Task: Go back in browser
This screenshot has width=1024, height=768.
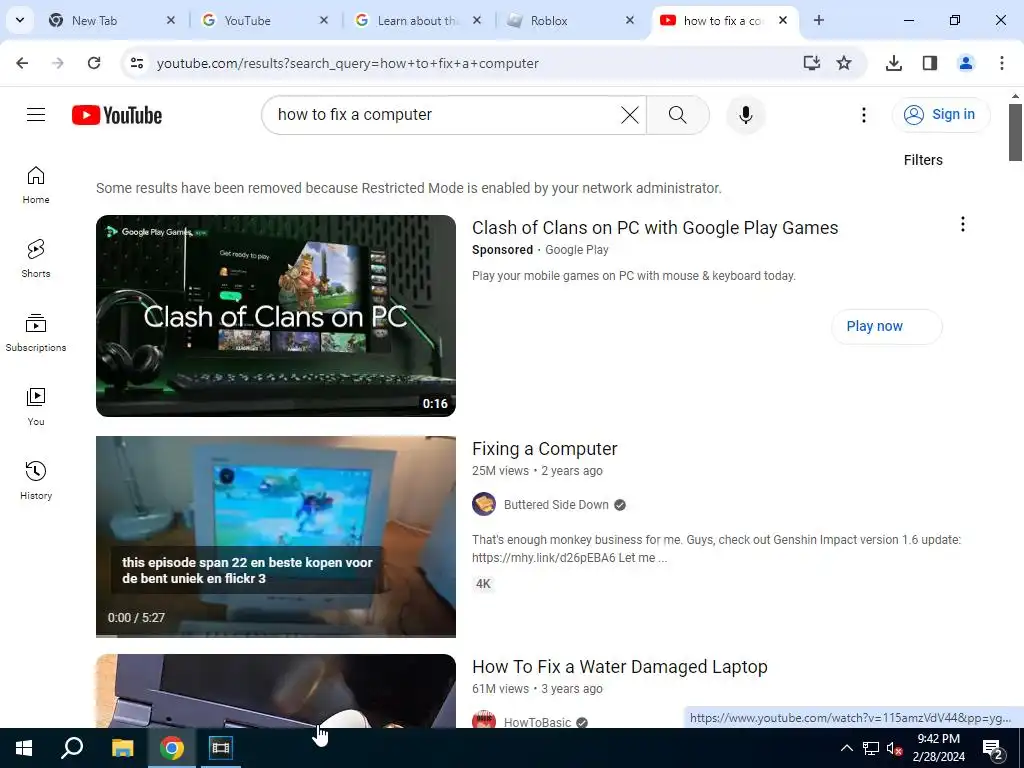Action: [22, 63]
